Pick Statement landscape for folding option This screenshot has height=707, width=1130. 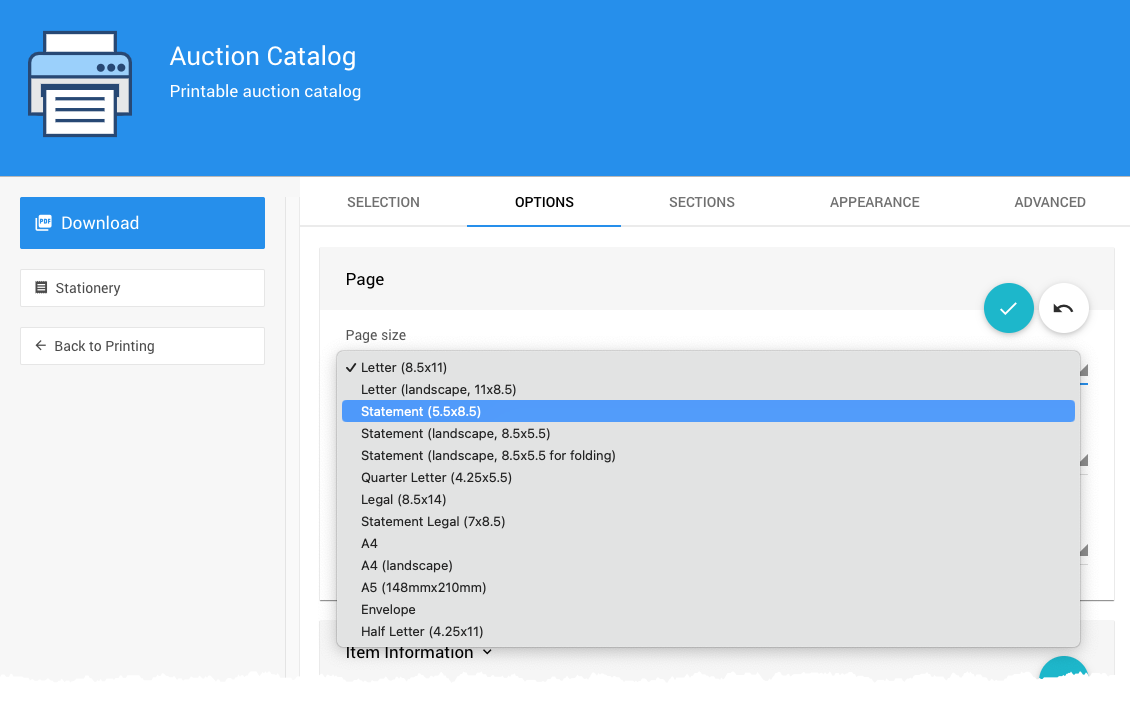point(488,455)
